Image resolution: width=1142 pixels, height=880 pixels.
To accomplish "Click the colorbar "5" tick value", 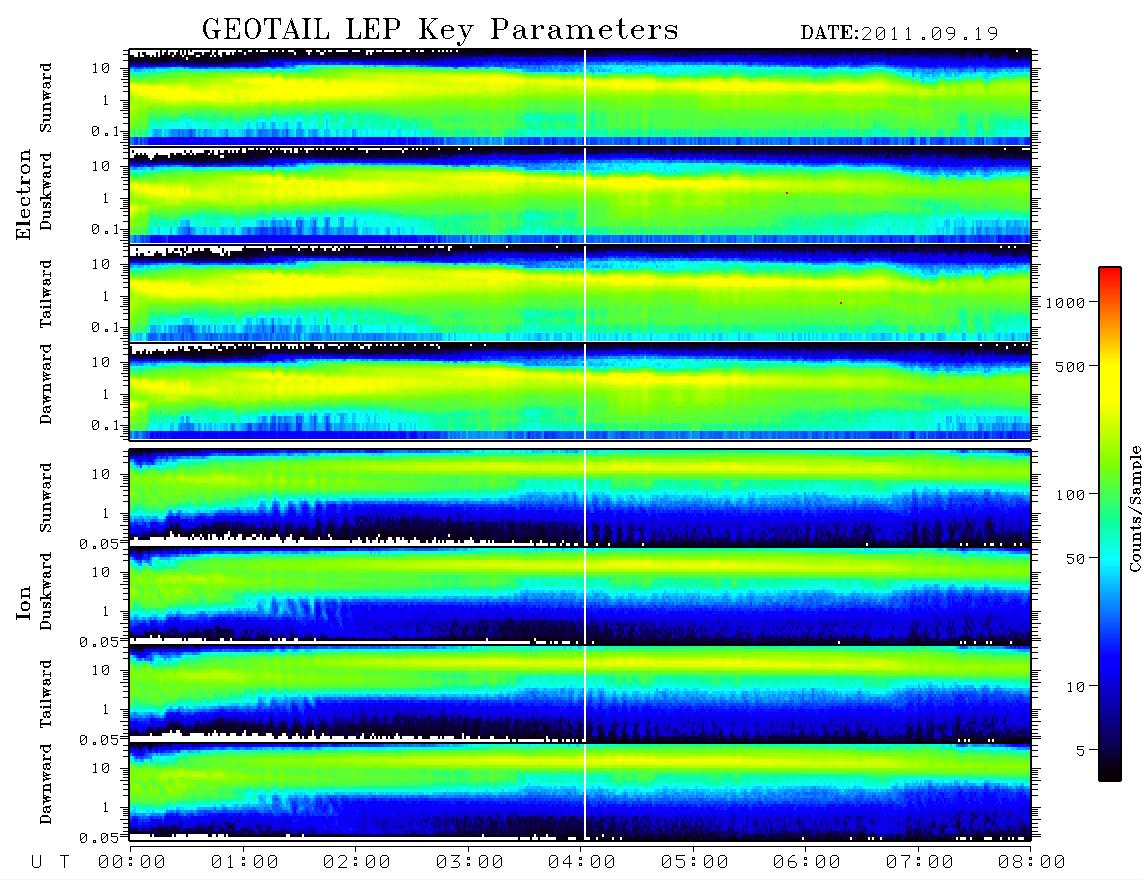I will (x=1081, y=751).
